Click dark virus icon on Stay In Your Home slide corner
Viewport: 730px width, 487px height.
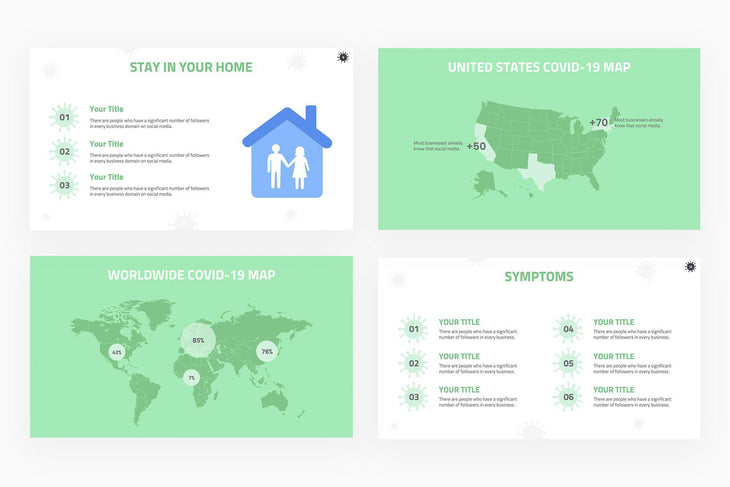(x=343, y=58)
